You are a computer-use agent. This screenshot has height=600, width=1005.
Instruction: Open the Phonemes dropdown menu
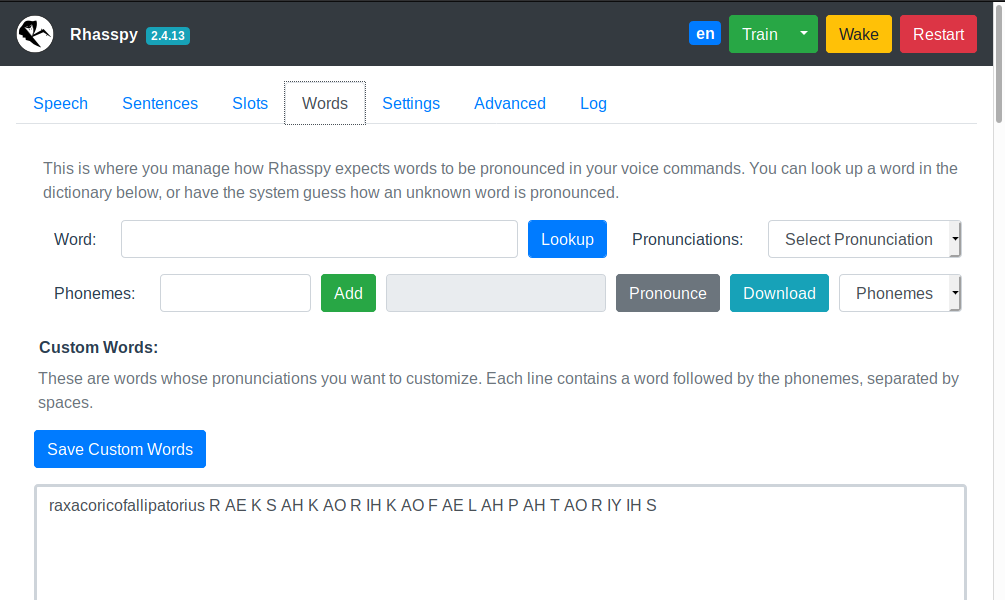[900, 293]
